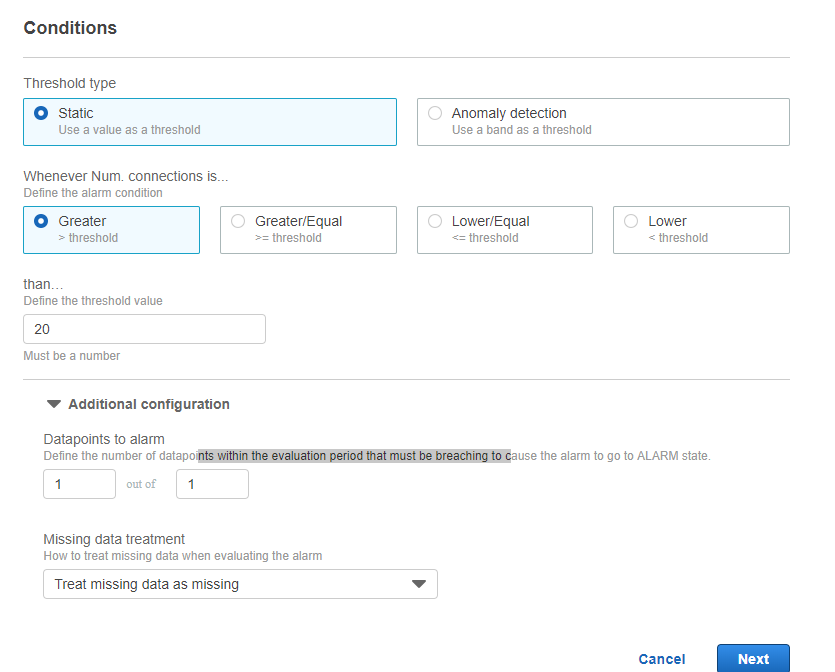Click the Static option card description
This screenshot has height=672, width=835.
point(129,130)
